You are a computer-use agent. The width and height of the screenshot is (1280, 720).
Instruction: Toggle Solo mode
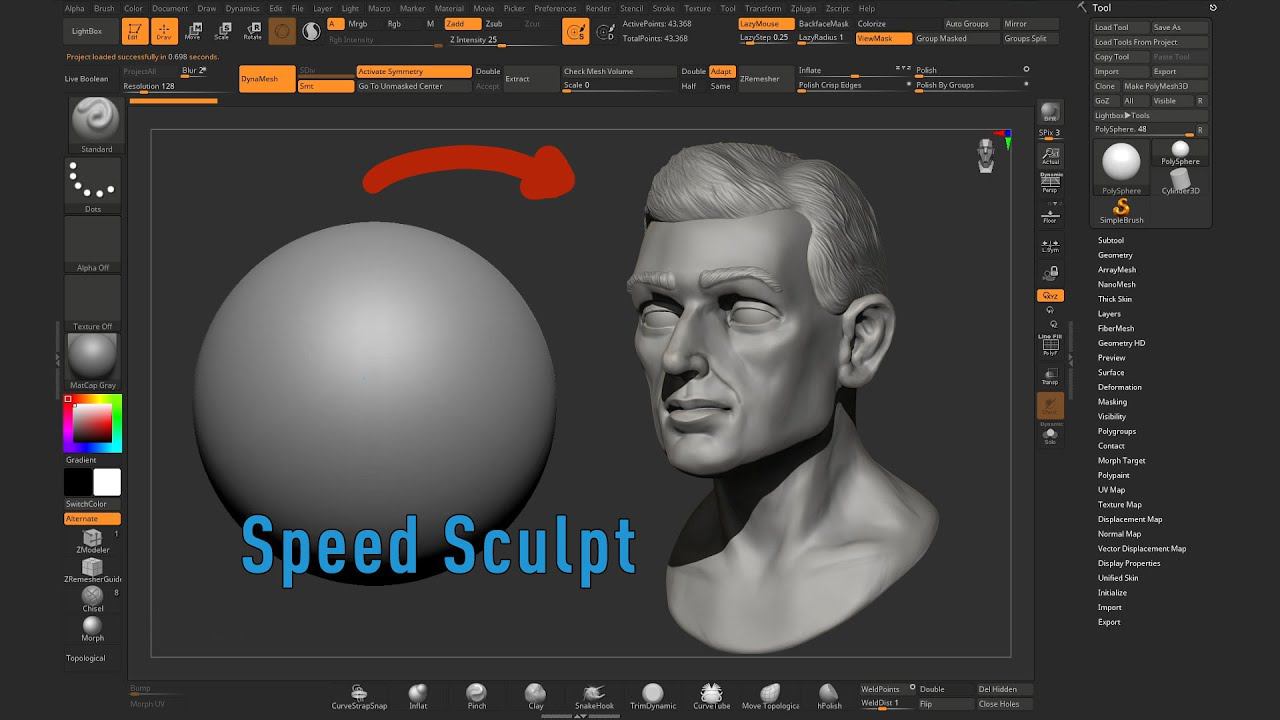pyautogui.click(x=1050, y=435)
